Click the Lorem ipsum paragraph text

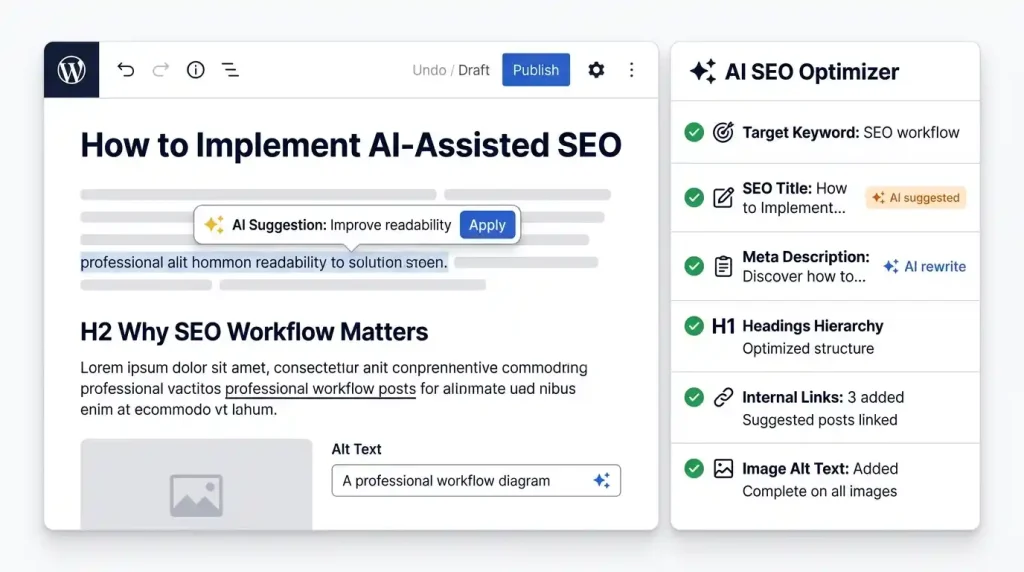coord(334,389)
